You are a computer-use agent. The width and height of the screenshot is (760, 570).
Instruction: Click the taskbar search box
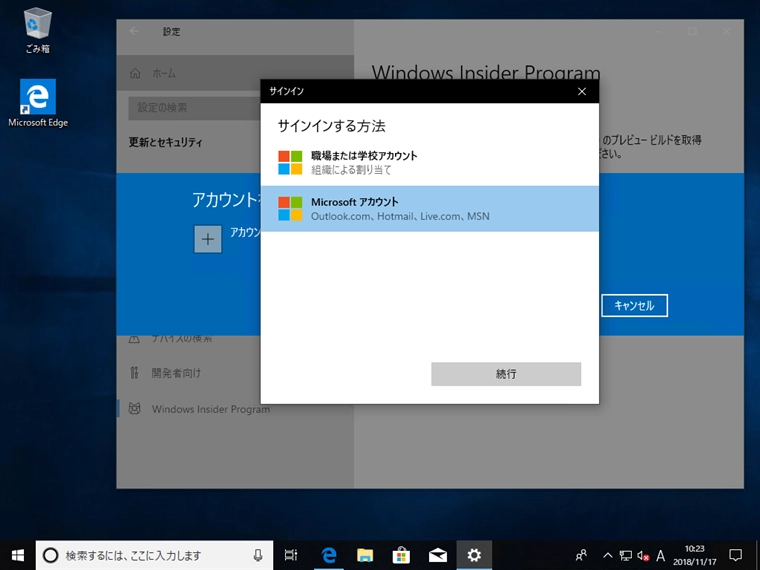154,555
